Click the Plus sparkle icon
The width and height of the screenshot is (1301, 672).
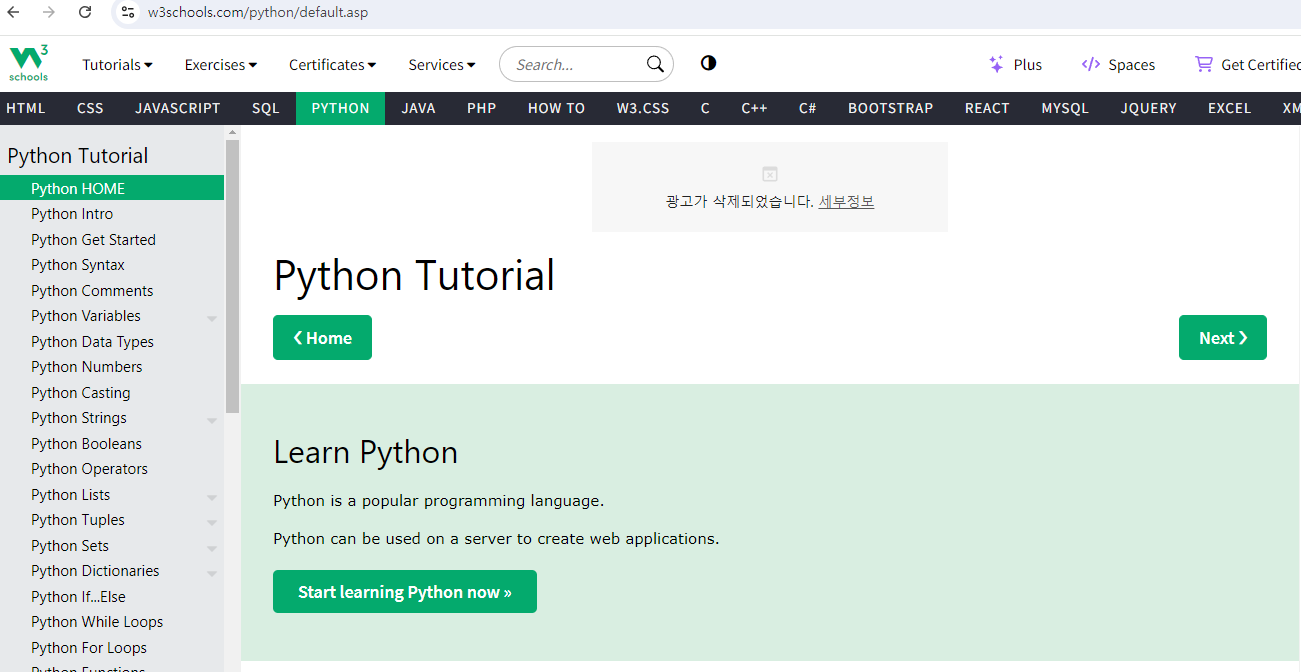pyautogui.click(x=996, y=64)
